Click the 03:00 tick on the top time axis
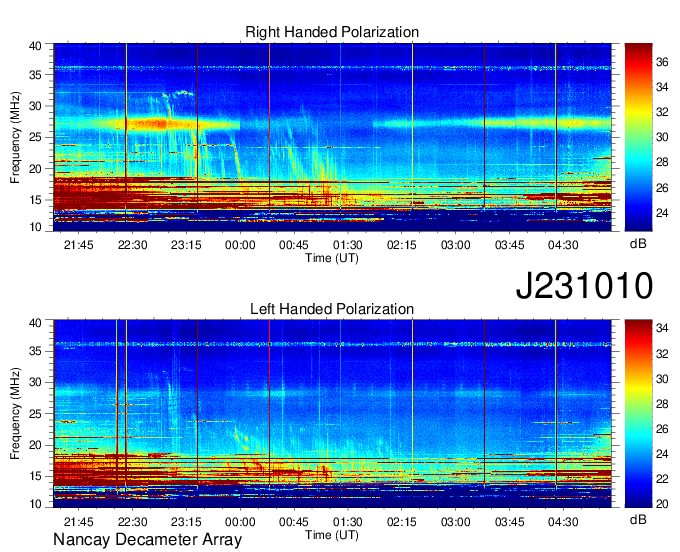Screen dimensions: 680x552 point(455,245)
